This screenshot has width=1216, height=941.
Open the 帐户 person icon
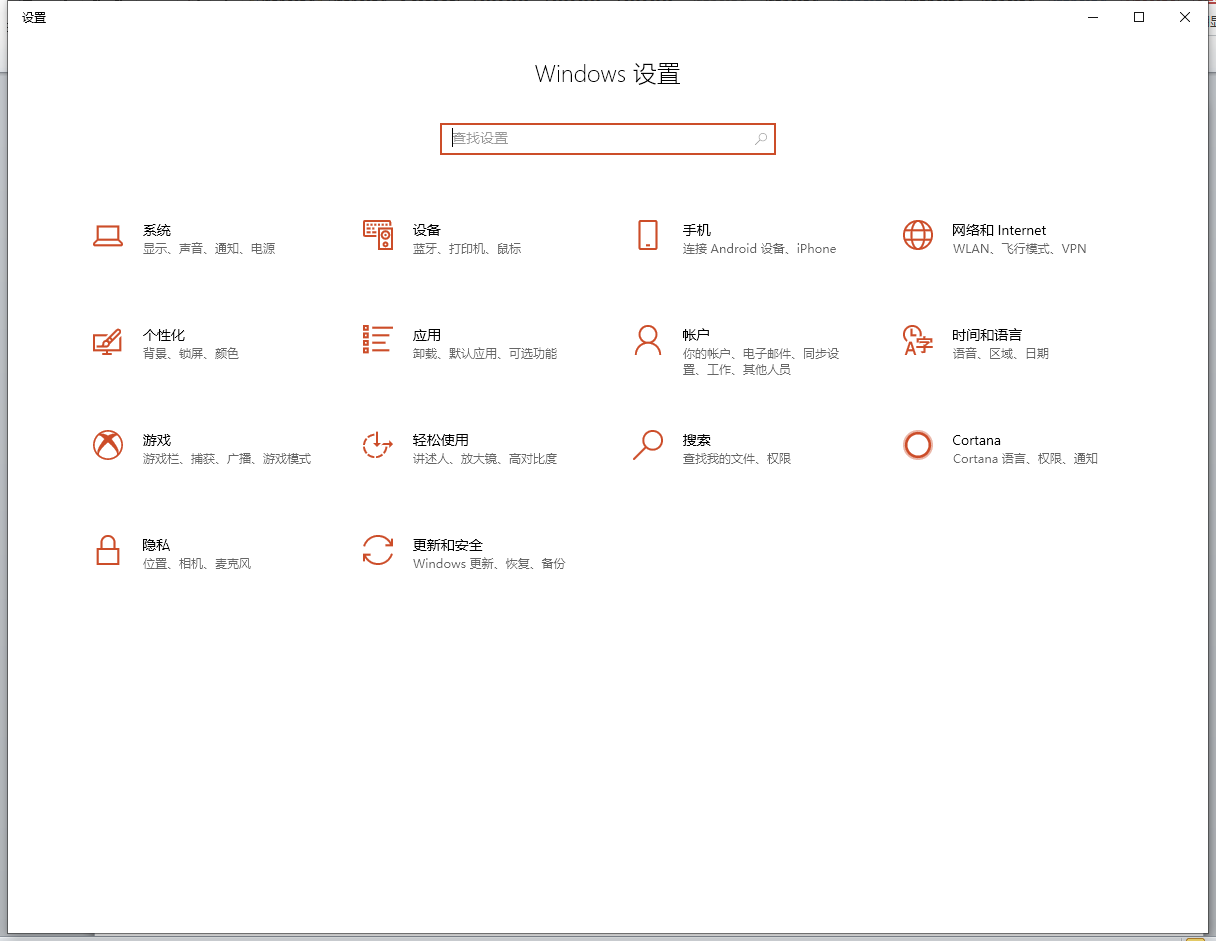(648, 340)
